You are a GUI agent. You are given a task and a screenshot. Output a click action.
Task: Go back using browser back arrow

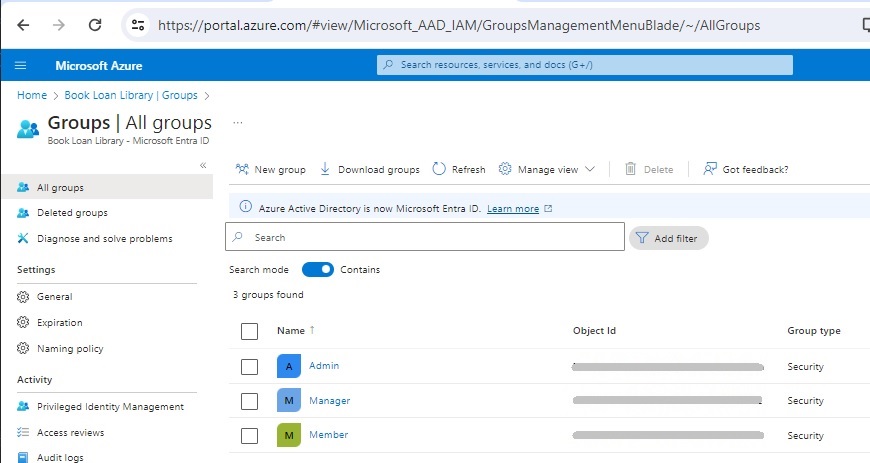23,25
